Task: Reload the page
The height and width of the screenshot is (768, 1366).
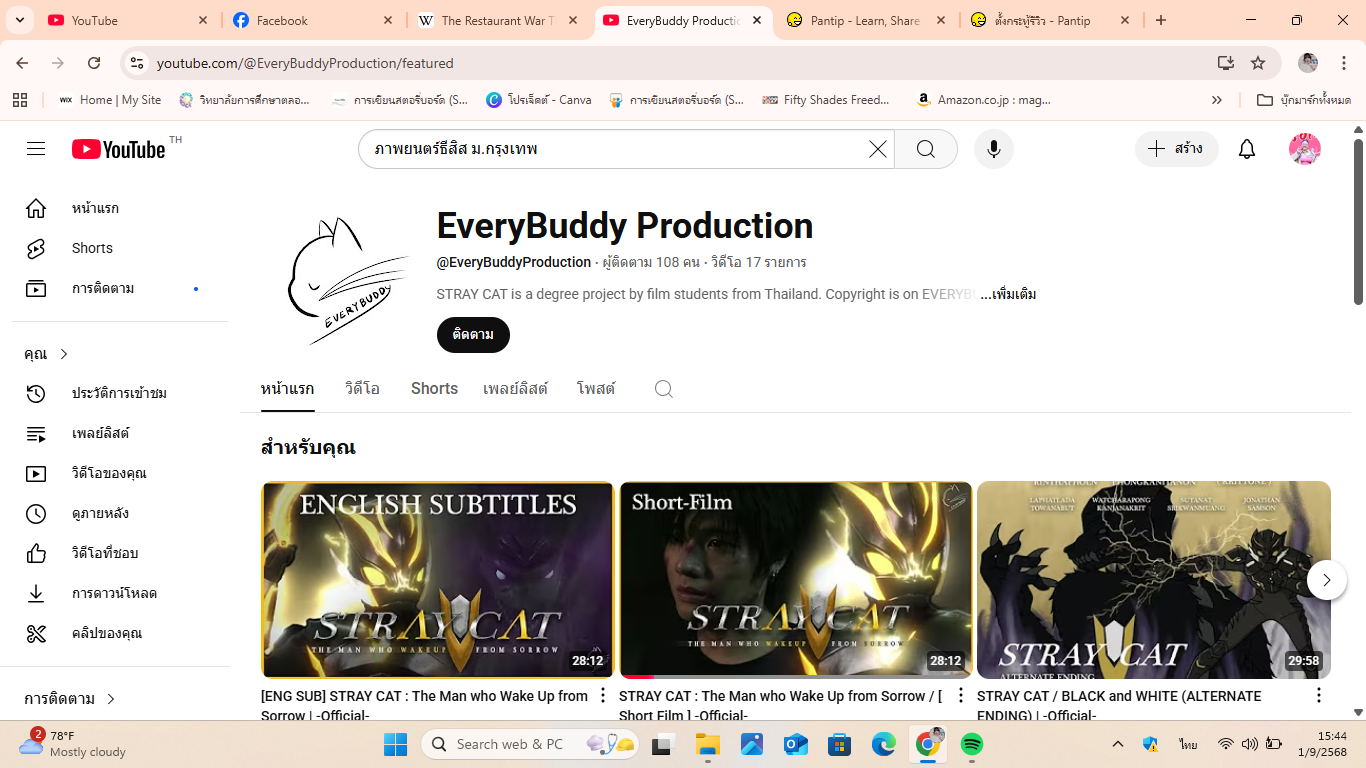Action: tap(94, 63)
